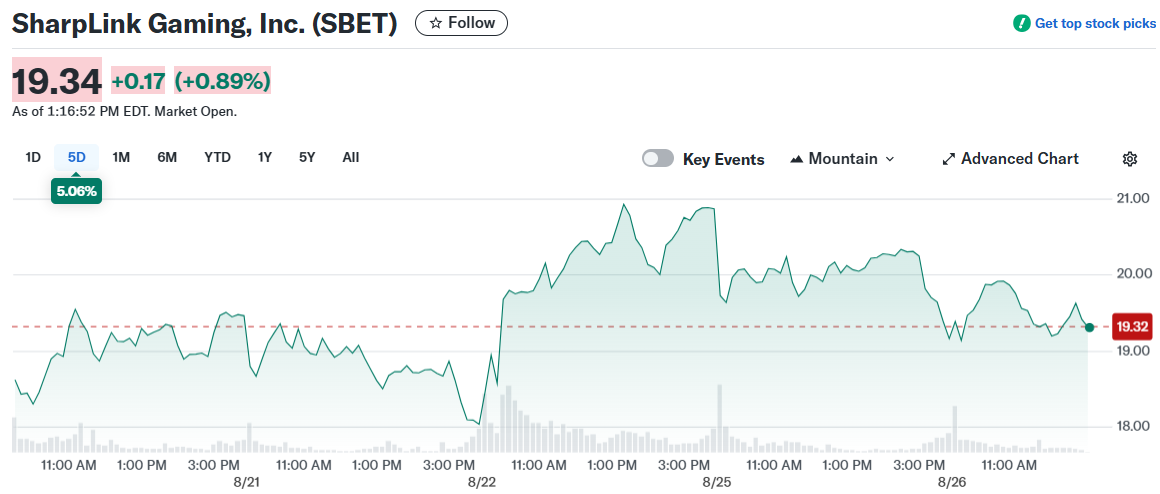Open Get top stock picks link
Screen dimensions: 1160x494
click(1094, 23)
